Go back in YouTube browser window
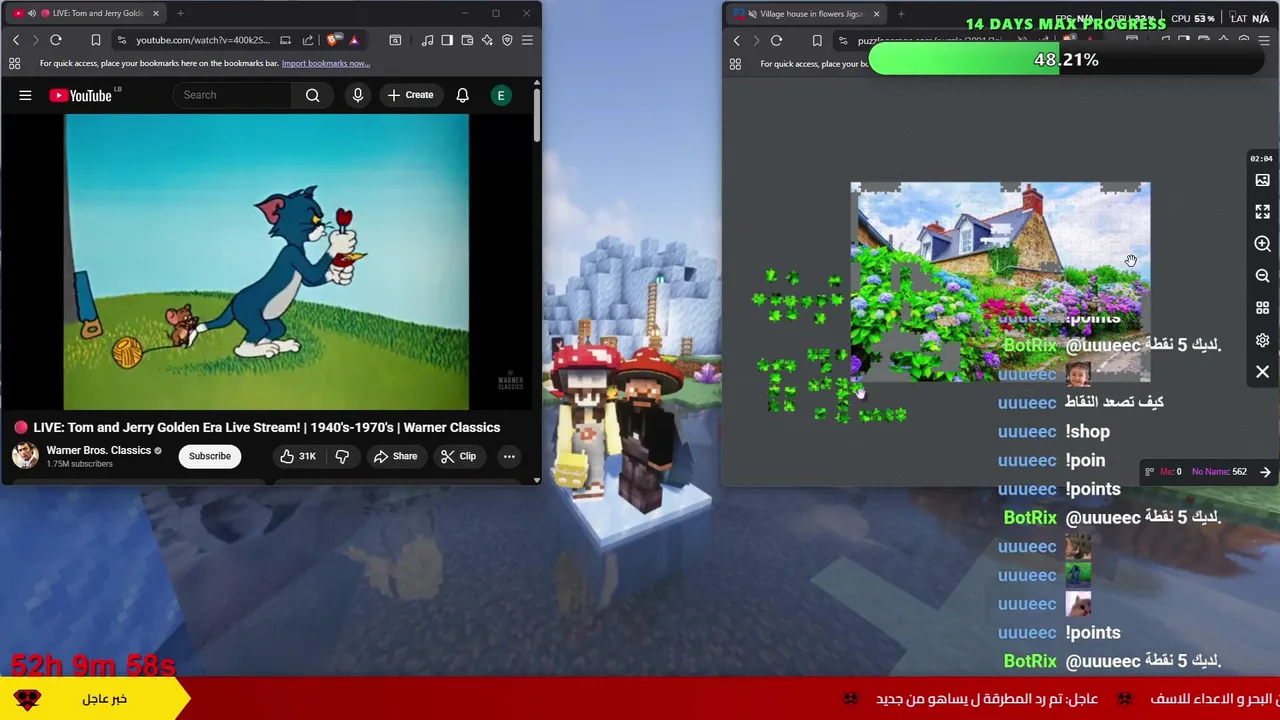Image resolution: width=1280 pixels, height=720 pixels. tap(16, 40)
